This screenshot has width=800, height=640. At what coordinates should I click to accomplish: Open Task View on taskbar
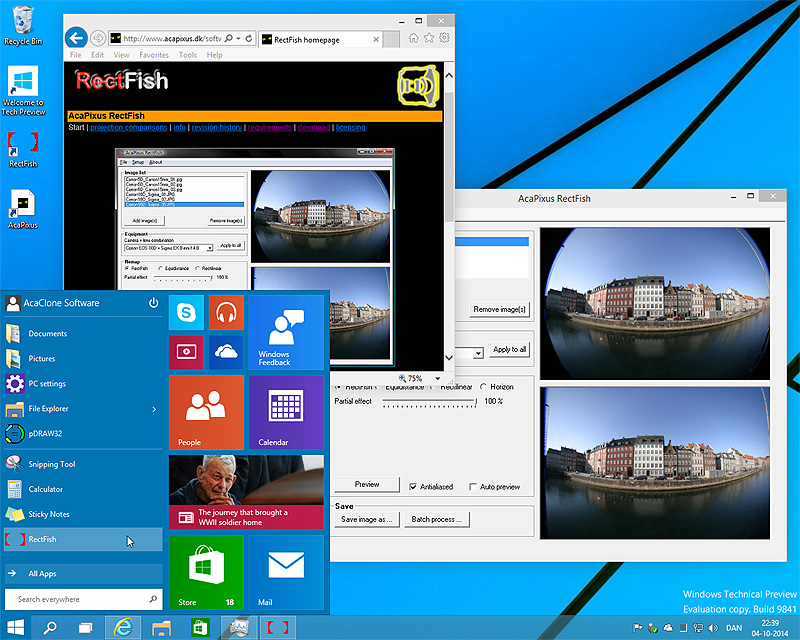tap(85, 628)
